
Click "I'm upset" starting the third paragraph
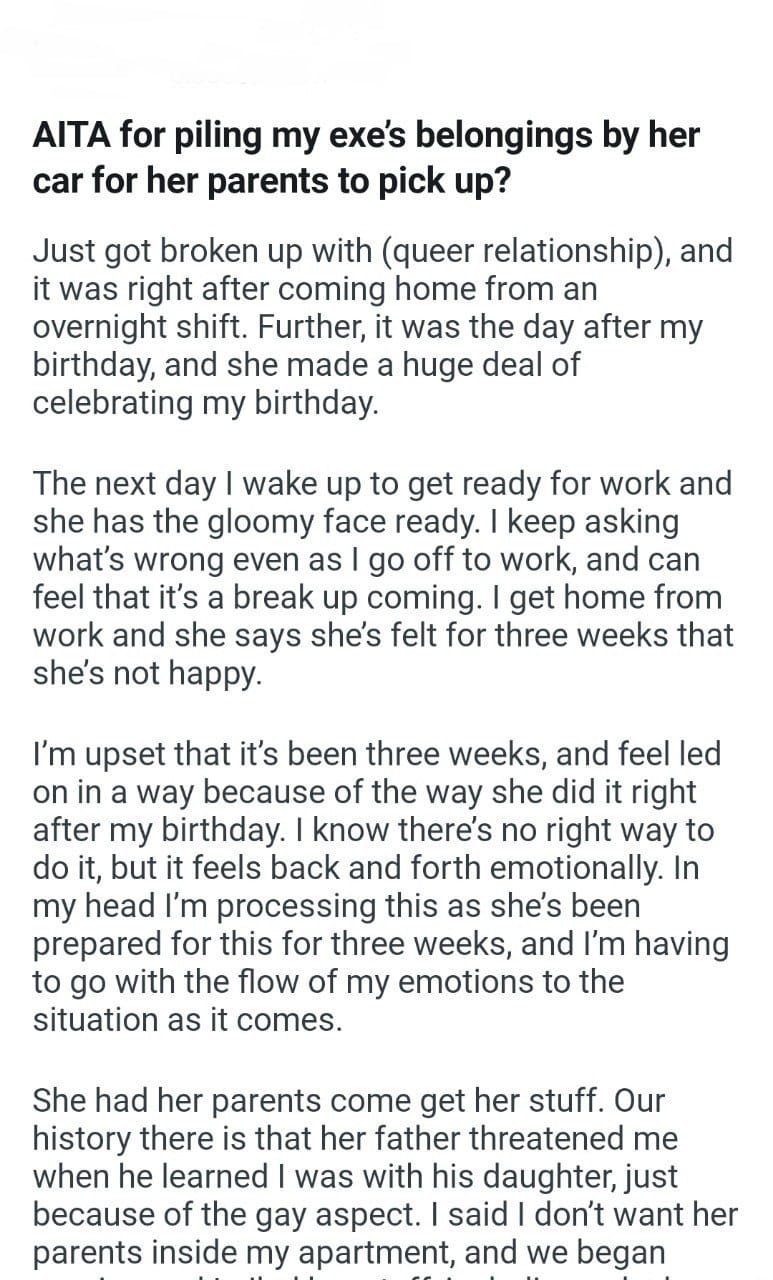pos(100,753)
